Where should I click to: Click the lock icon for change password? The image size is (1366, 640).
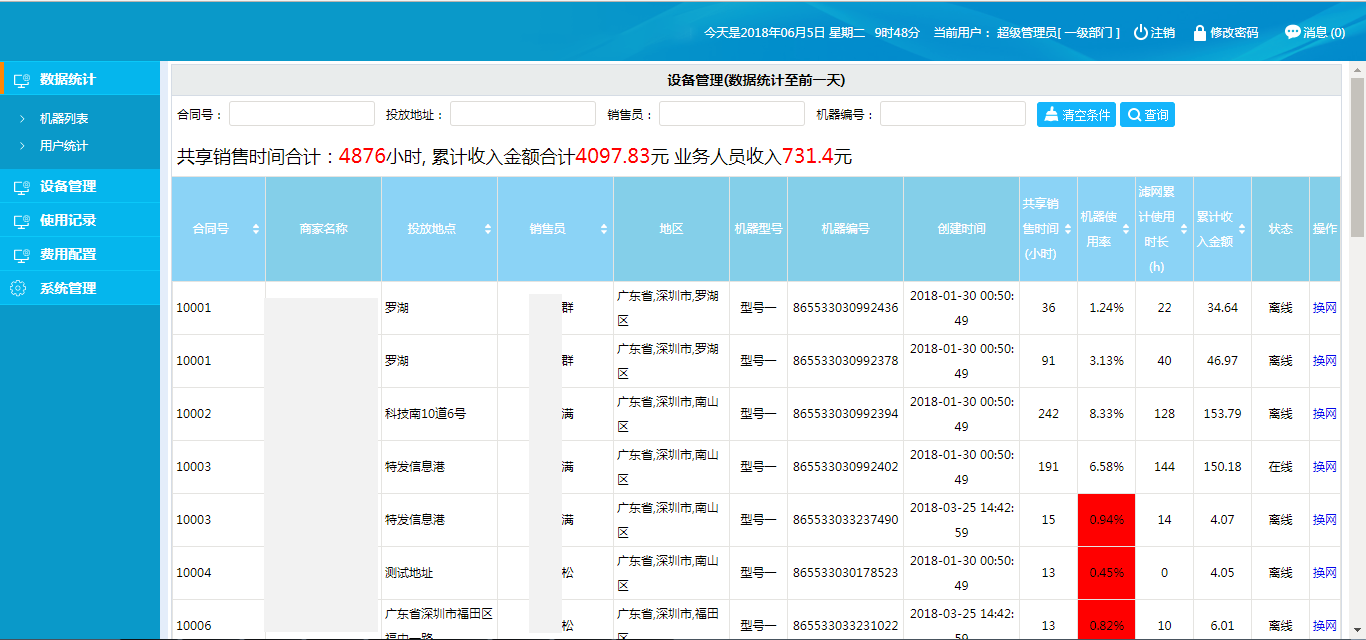point(1200,32)
